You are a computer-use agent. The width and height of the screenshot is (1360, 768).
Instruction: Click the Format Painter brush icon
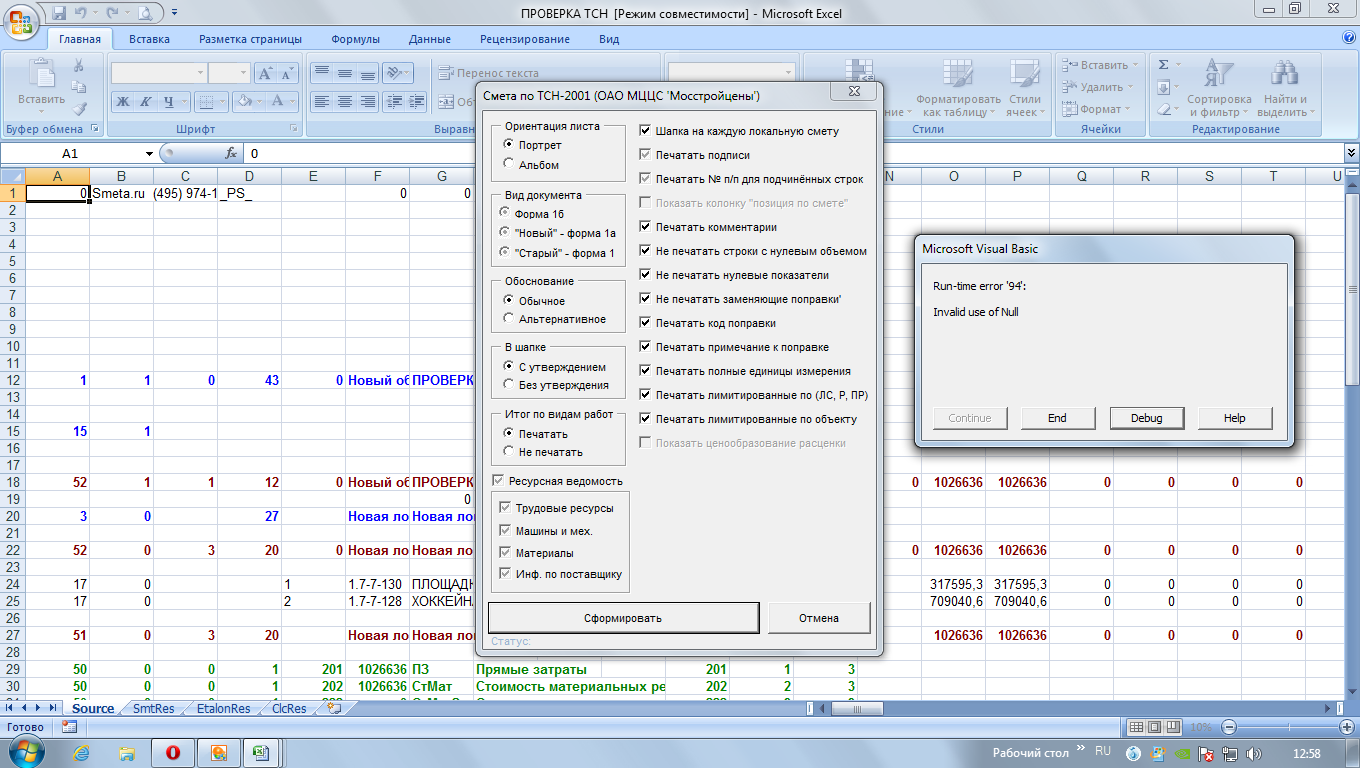(79, 109)
